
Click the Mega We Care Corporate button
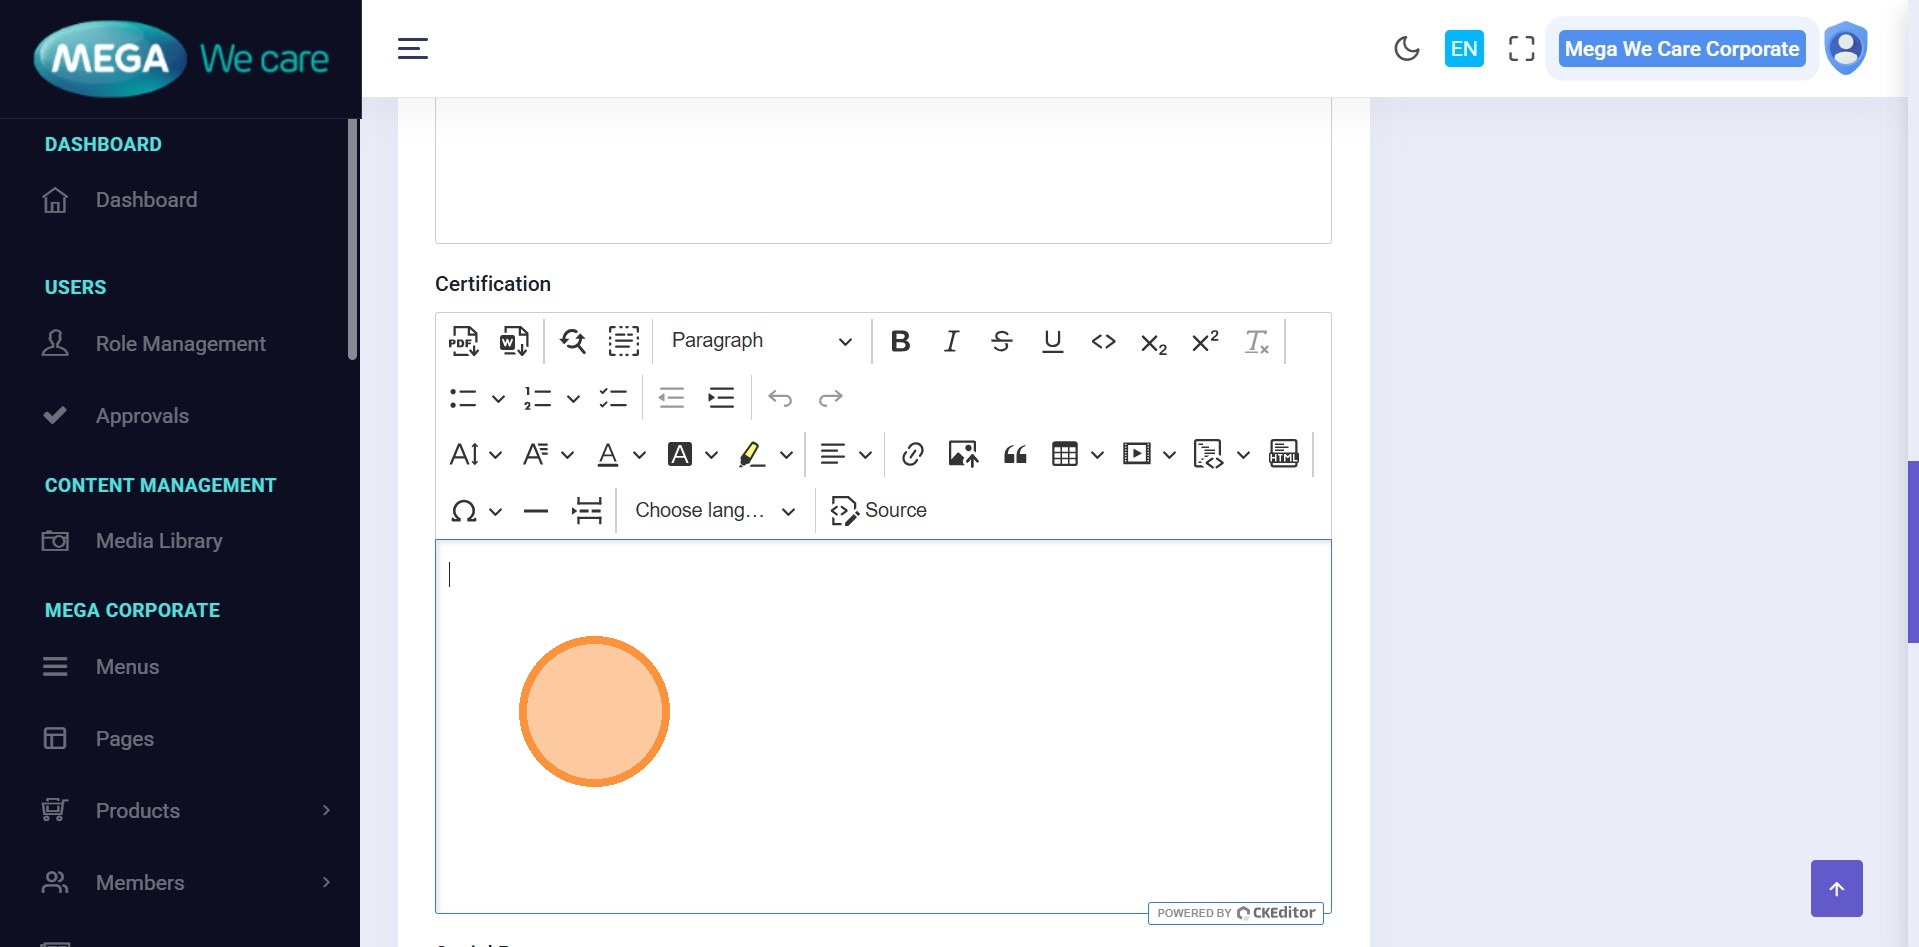[x=1681, y=49]
